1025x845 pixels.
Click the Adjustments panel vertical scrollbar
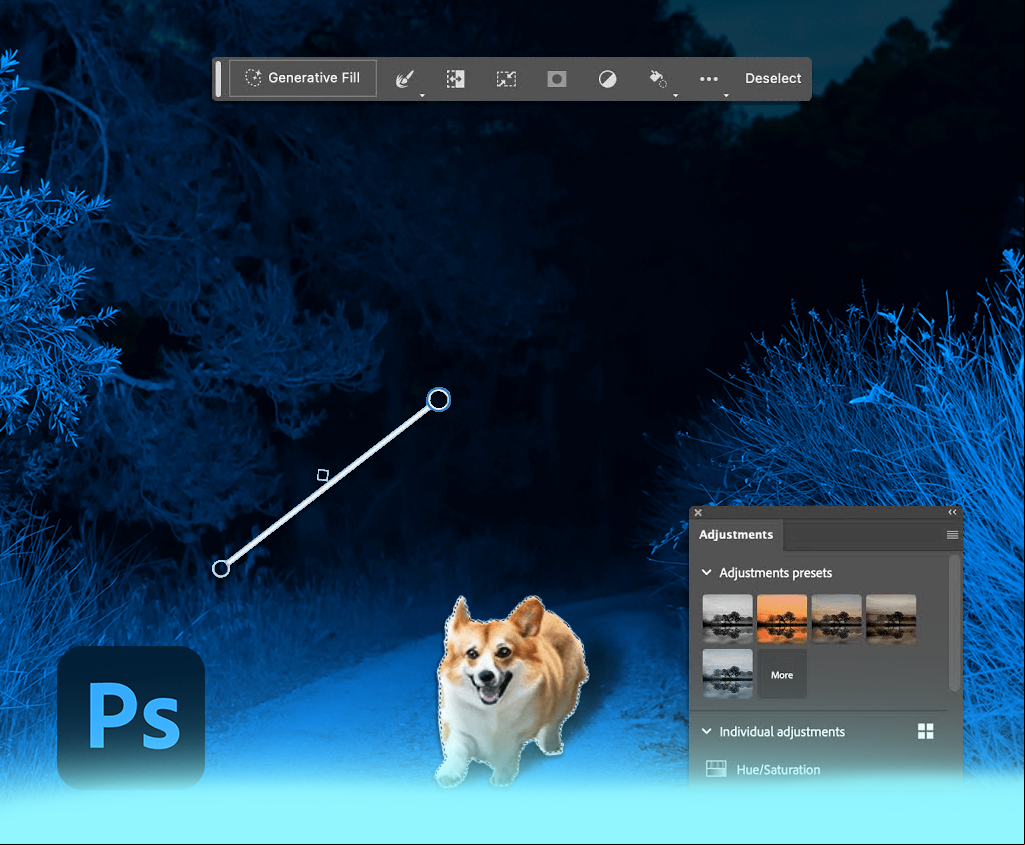click(x=954, y=622)
